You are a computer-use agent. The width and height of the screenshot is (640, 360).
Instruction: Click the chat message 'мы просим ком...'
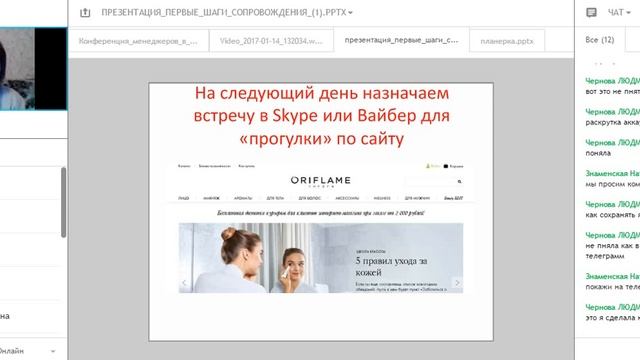click(x=613, y=184)
